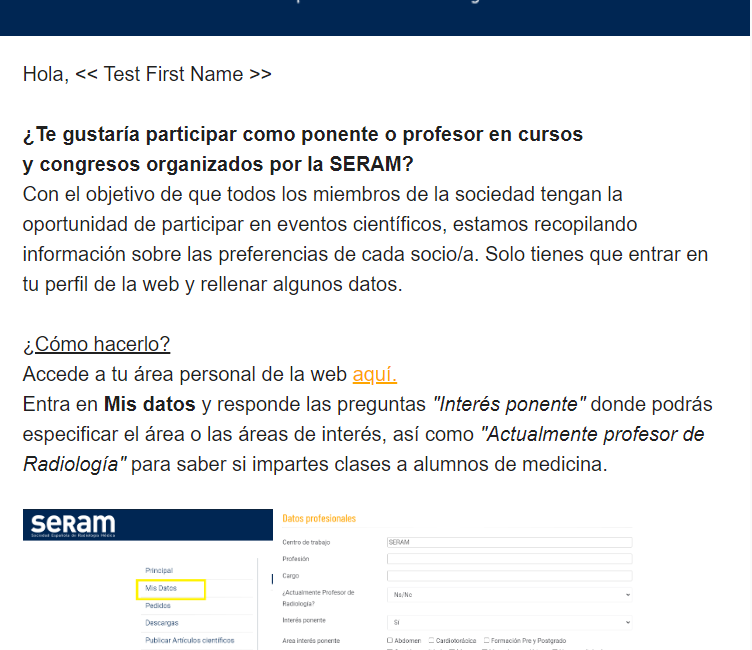Open the orange "aquí." link
Image resolution: width=752 pixels, height=650 pixels.
tap(374, 374)
